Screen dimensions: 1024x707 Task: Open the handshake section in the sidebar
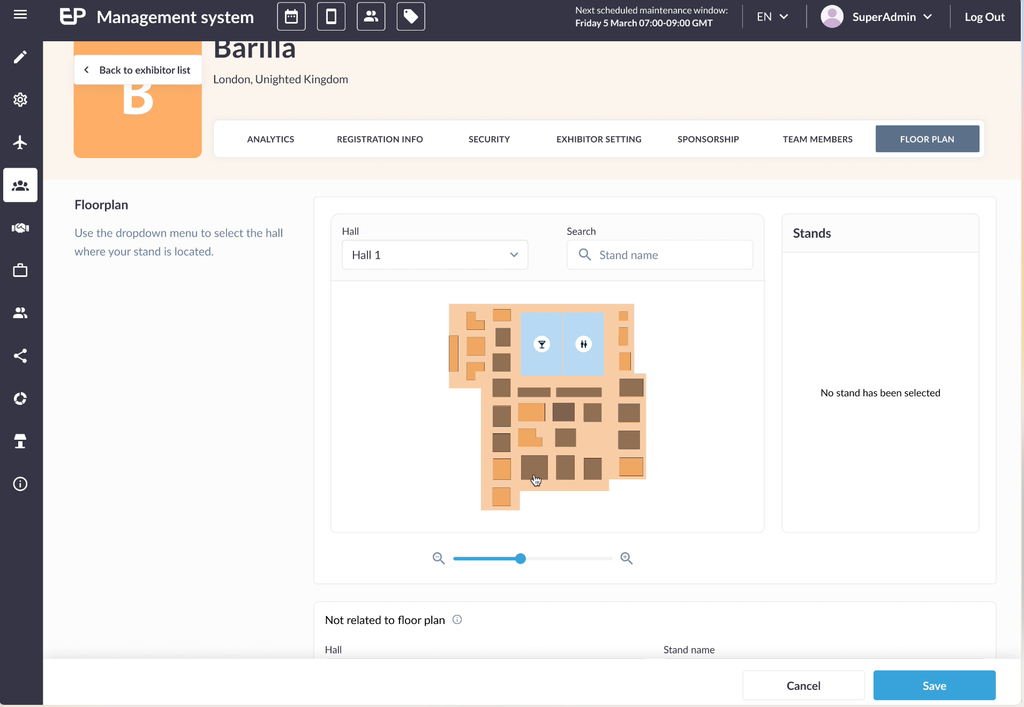[x=20, y=228]
